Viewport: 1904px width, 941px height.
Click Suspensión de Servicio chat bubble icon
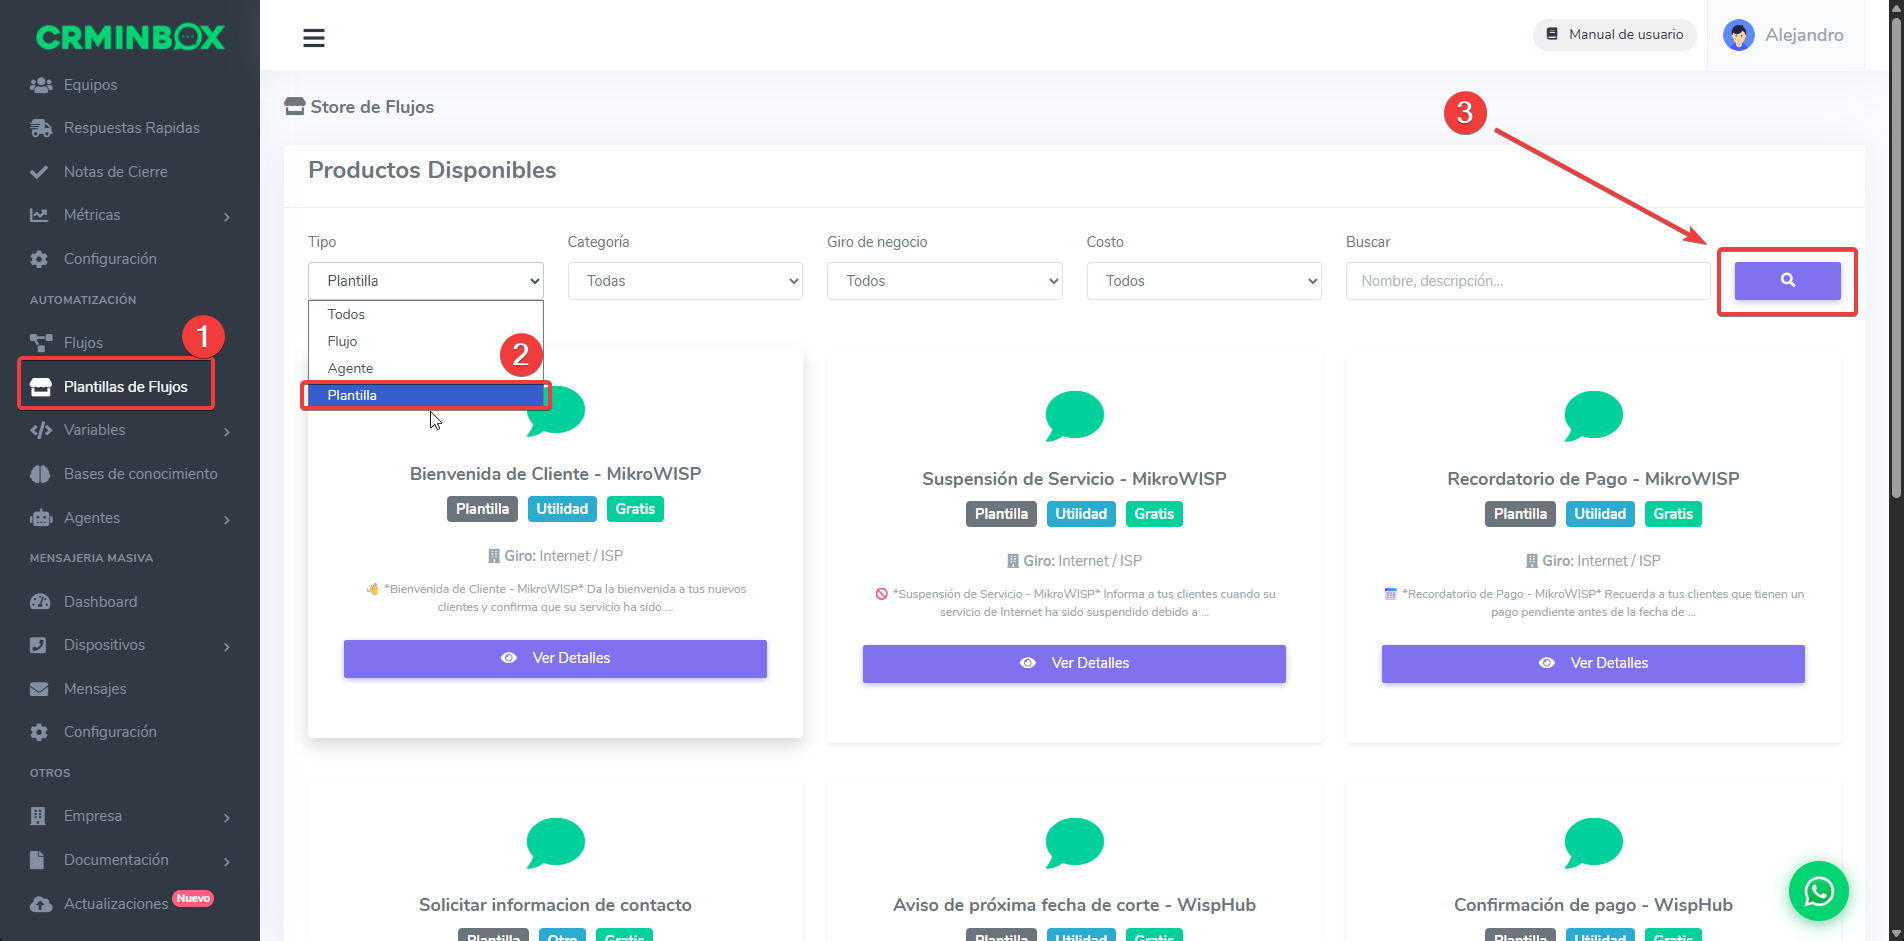click(1074, 415)
